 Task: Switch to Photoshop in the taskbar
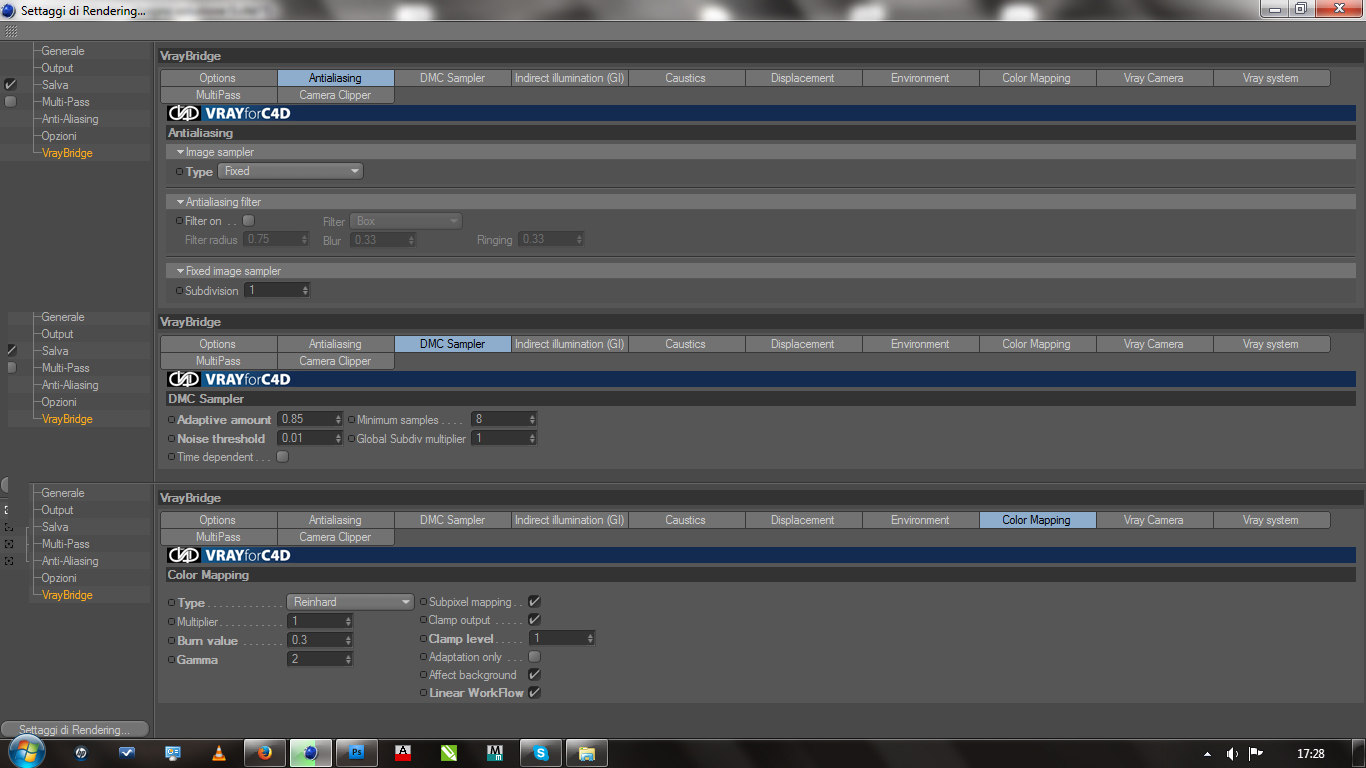356,753
